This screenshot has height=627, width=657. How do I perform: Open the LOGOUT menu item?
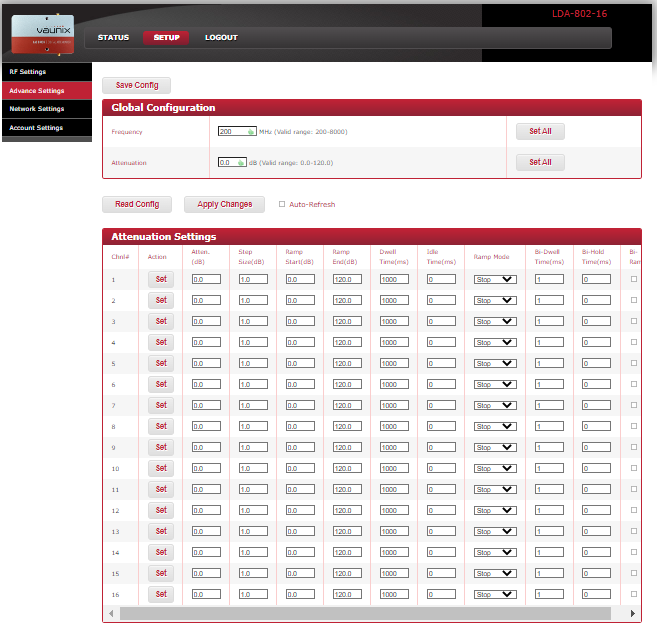(x=221, y=38)
